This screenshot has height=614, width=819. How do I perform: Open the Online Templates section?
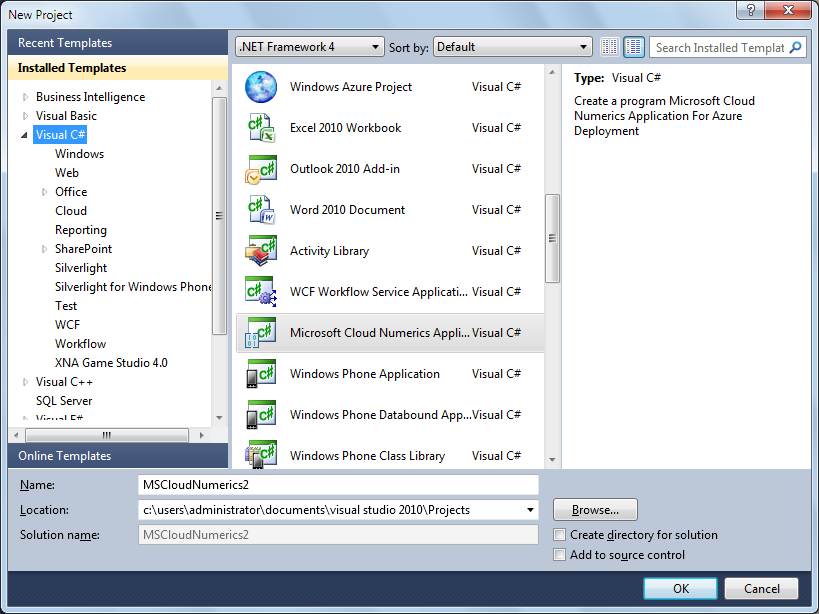point(118,456)
